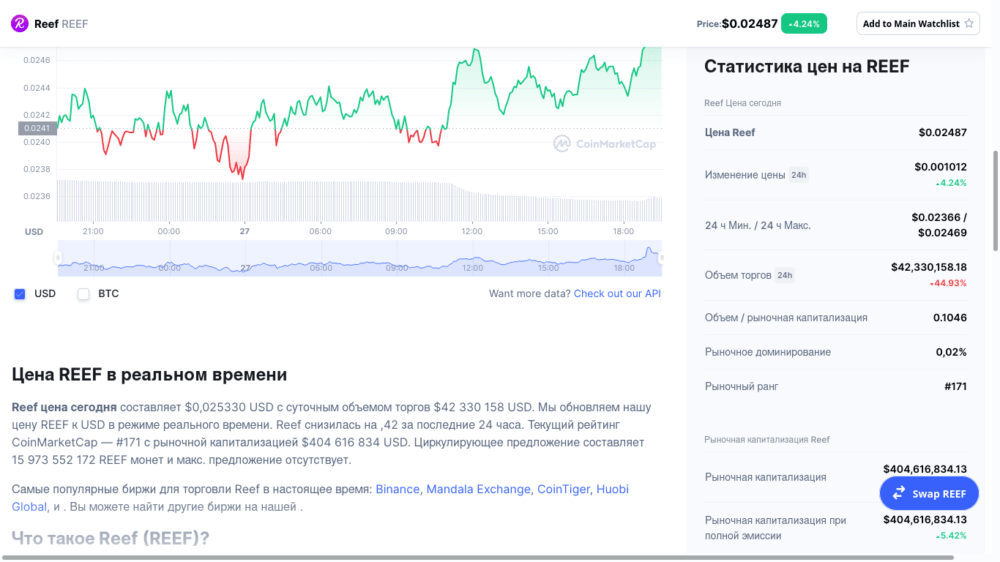Click the vertical page scrollbar
1000x562 pixels.
pyautogui.click(x=995, y=200)
